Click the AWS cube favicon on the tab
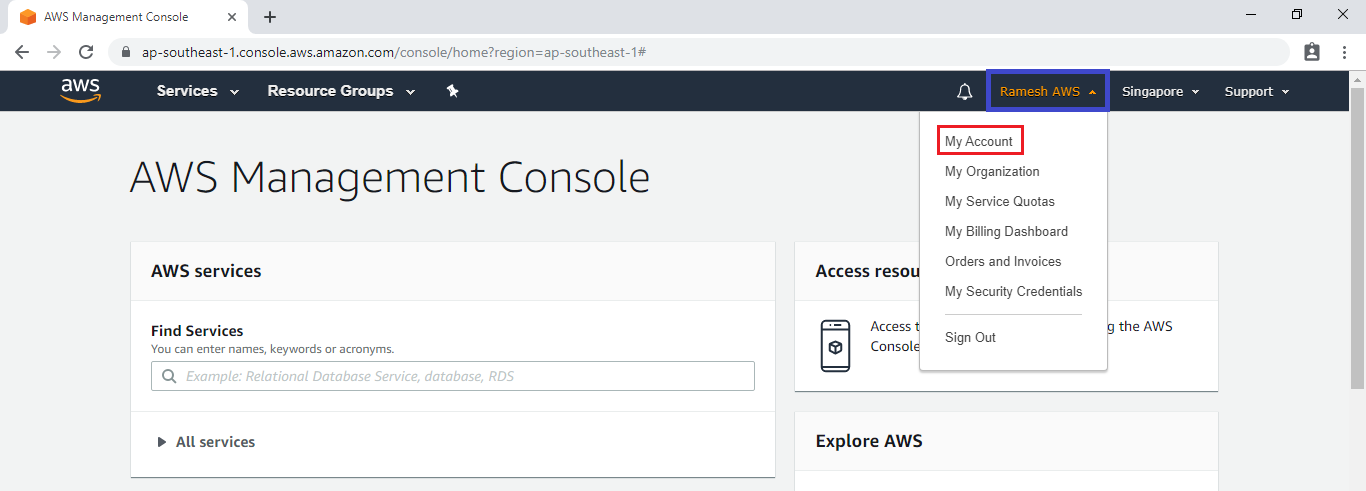 click(28, 17)
